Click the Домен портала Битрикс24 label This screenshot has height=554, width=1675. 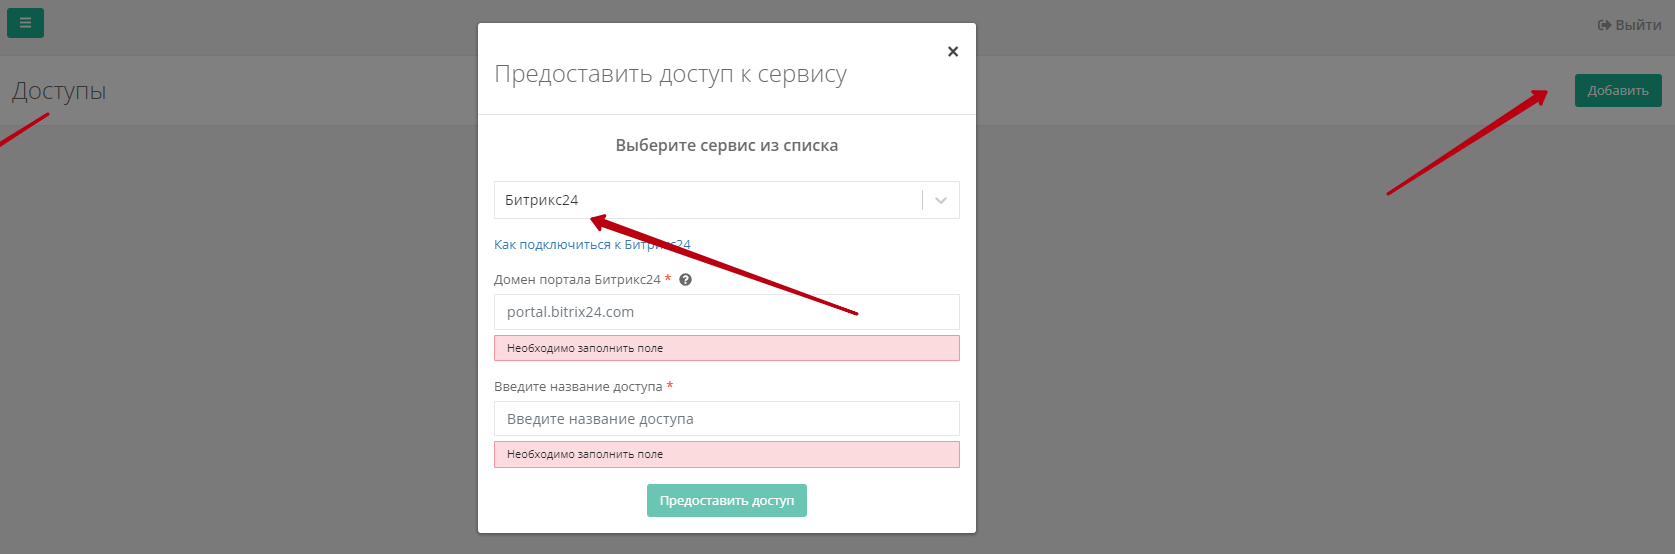(x=577, y=280)
